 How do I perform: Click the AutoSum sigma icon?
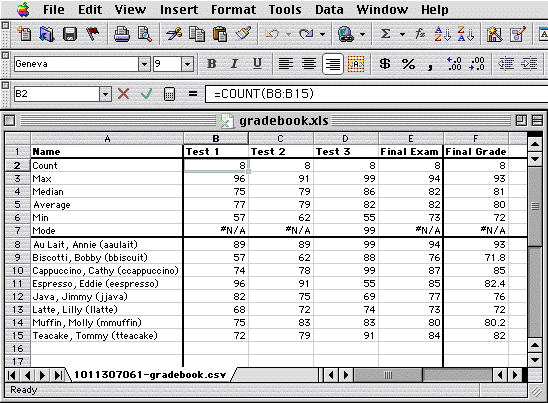[x=385, y=34]
